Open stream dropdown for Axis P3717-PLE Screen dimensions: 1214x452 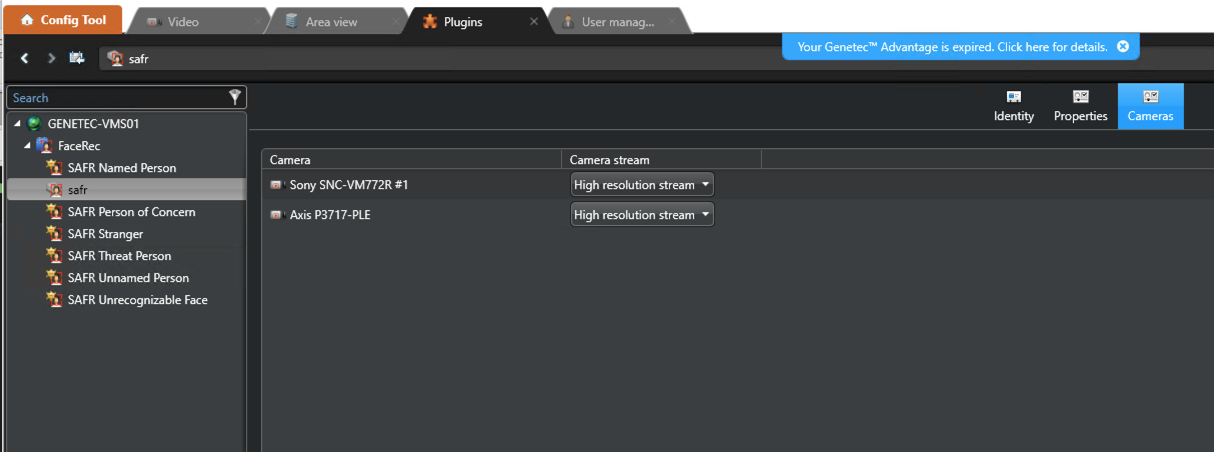642,215
